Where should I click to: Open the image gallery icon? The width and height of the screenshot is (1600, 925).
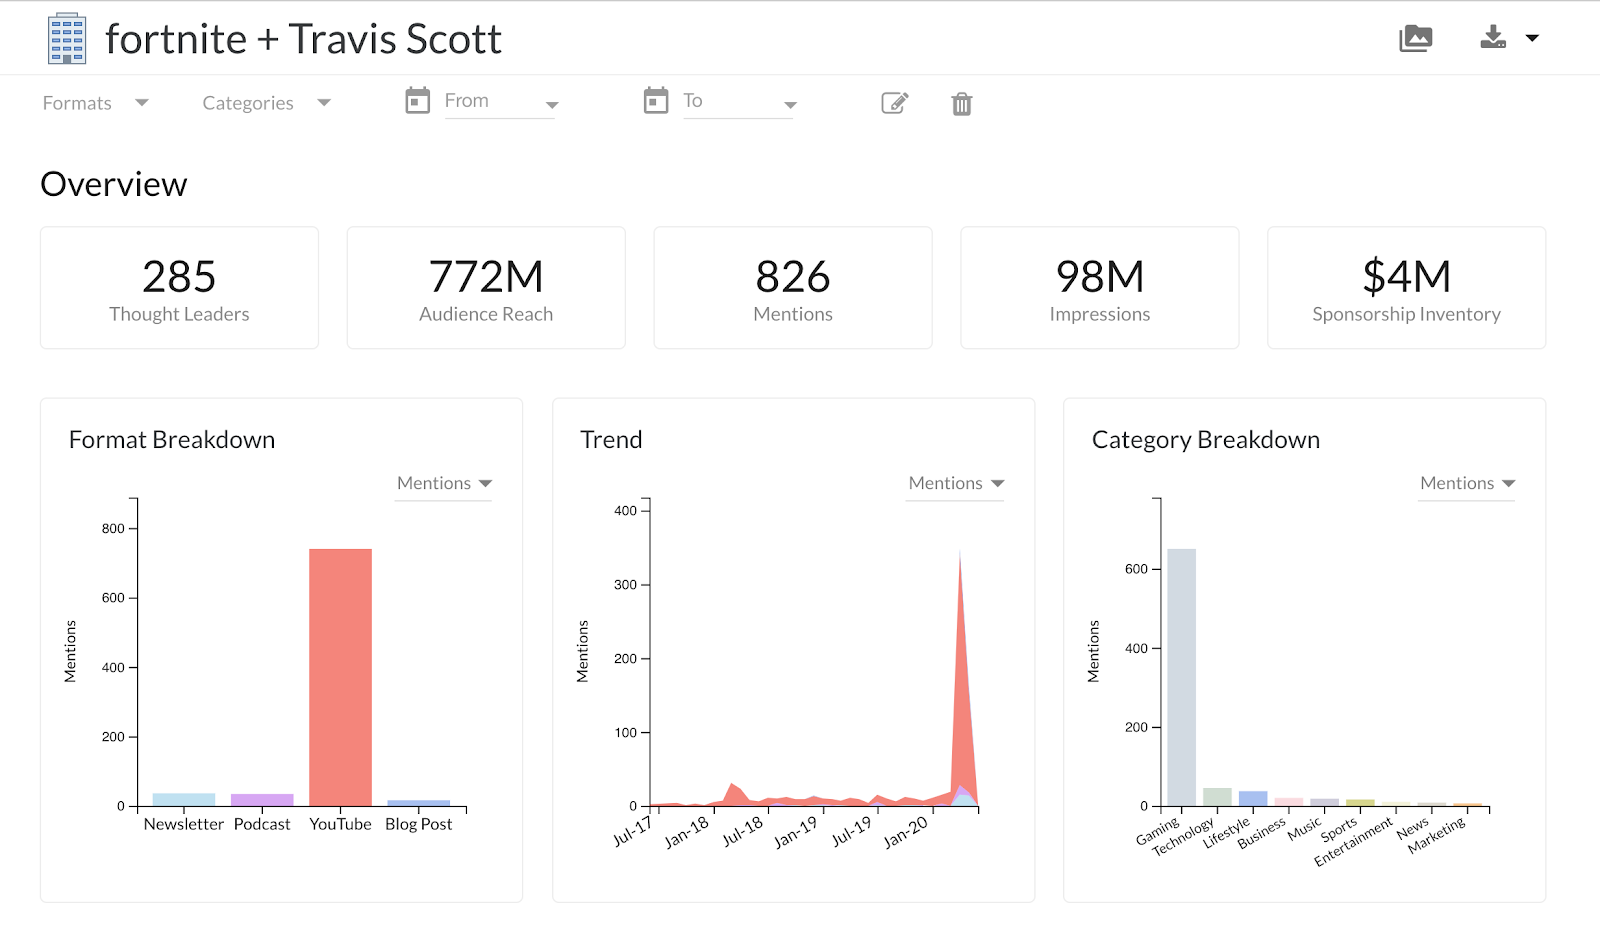coord(1415,38)
